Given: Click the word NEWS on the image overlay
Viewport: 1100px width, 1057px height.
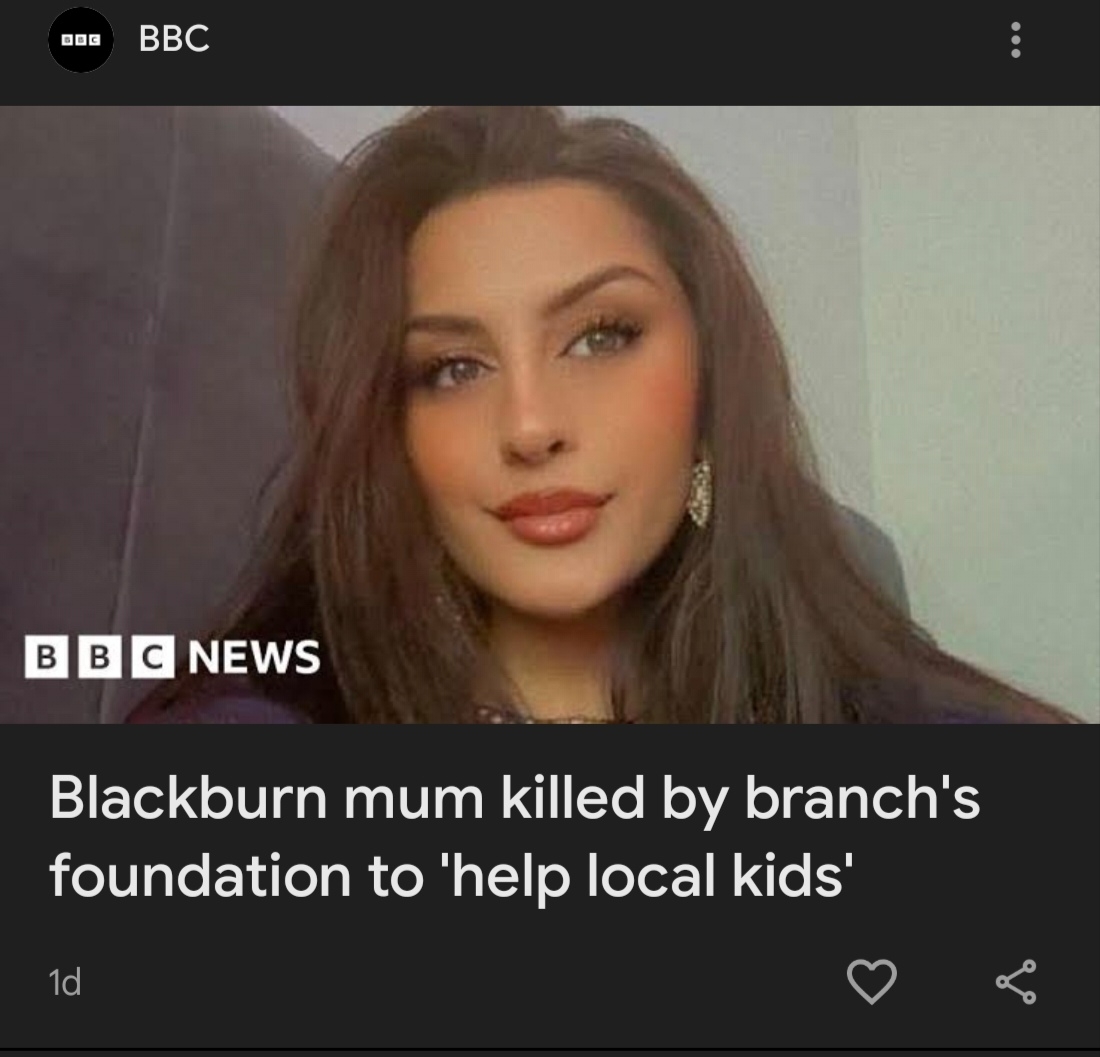Looking at the screenshot, I should coord(253,657).
